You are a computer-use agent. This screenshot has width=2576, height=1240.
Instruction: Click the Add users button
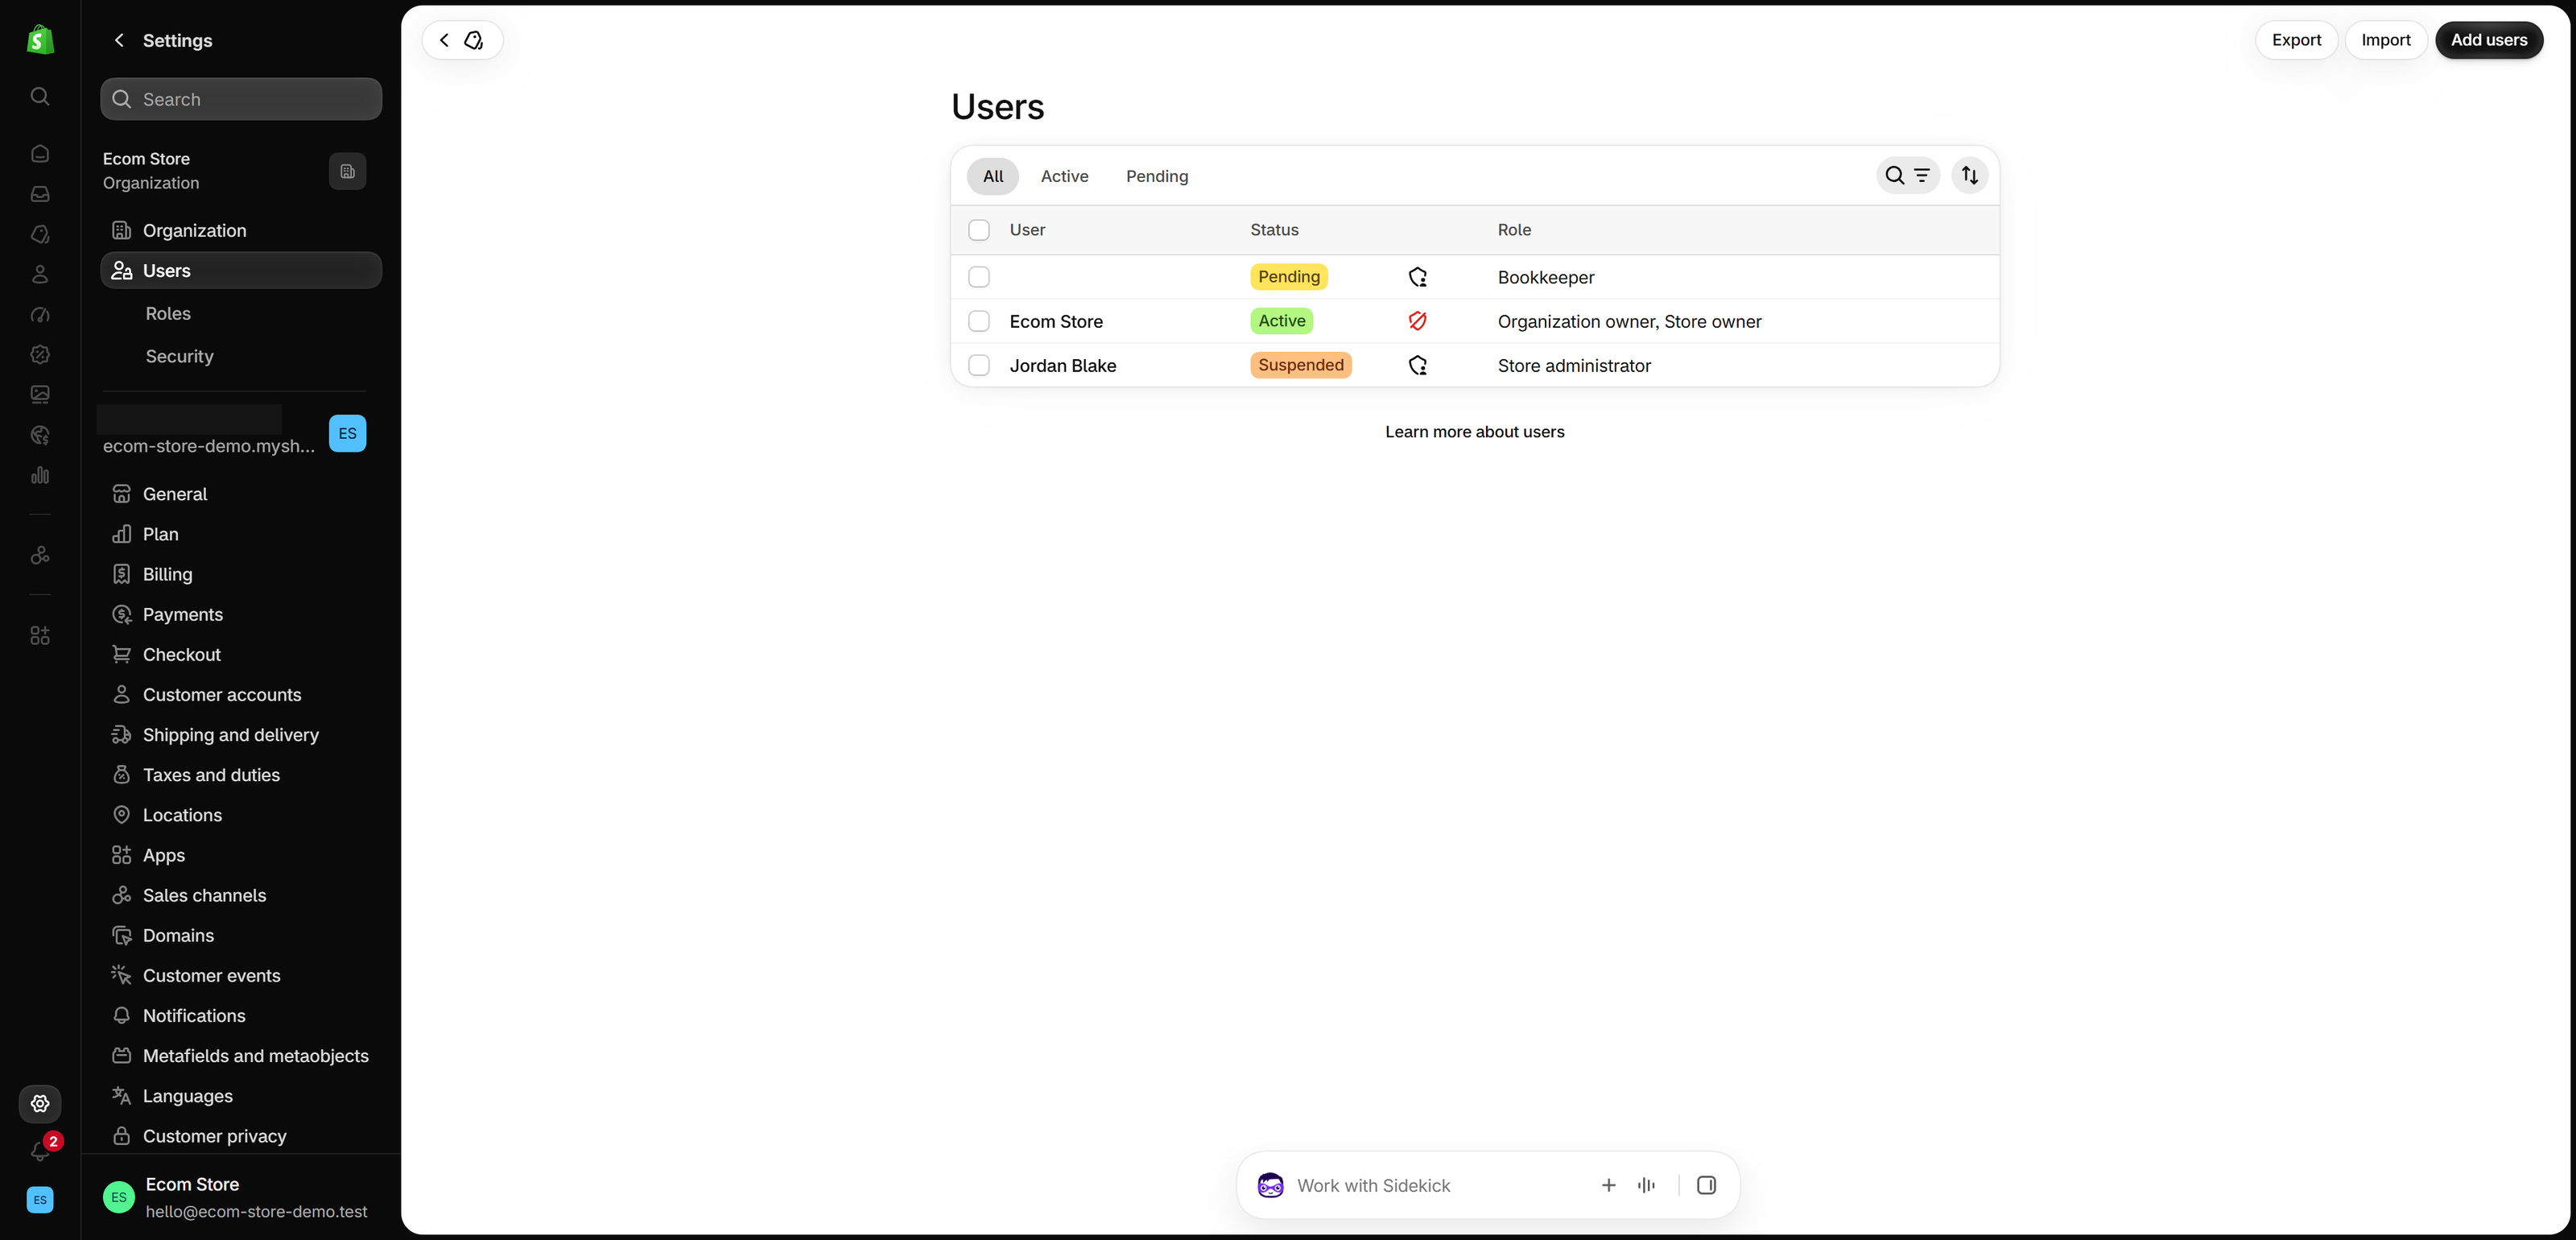coord(2488,40)
